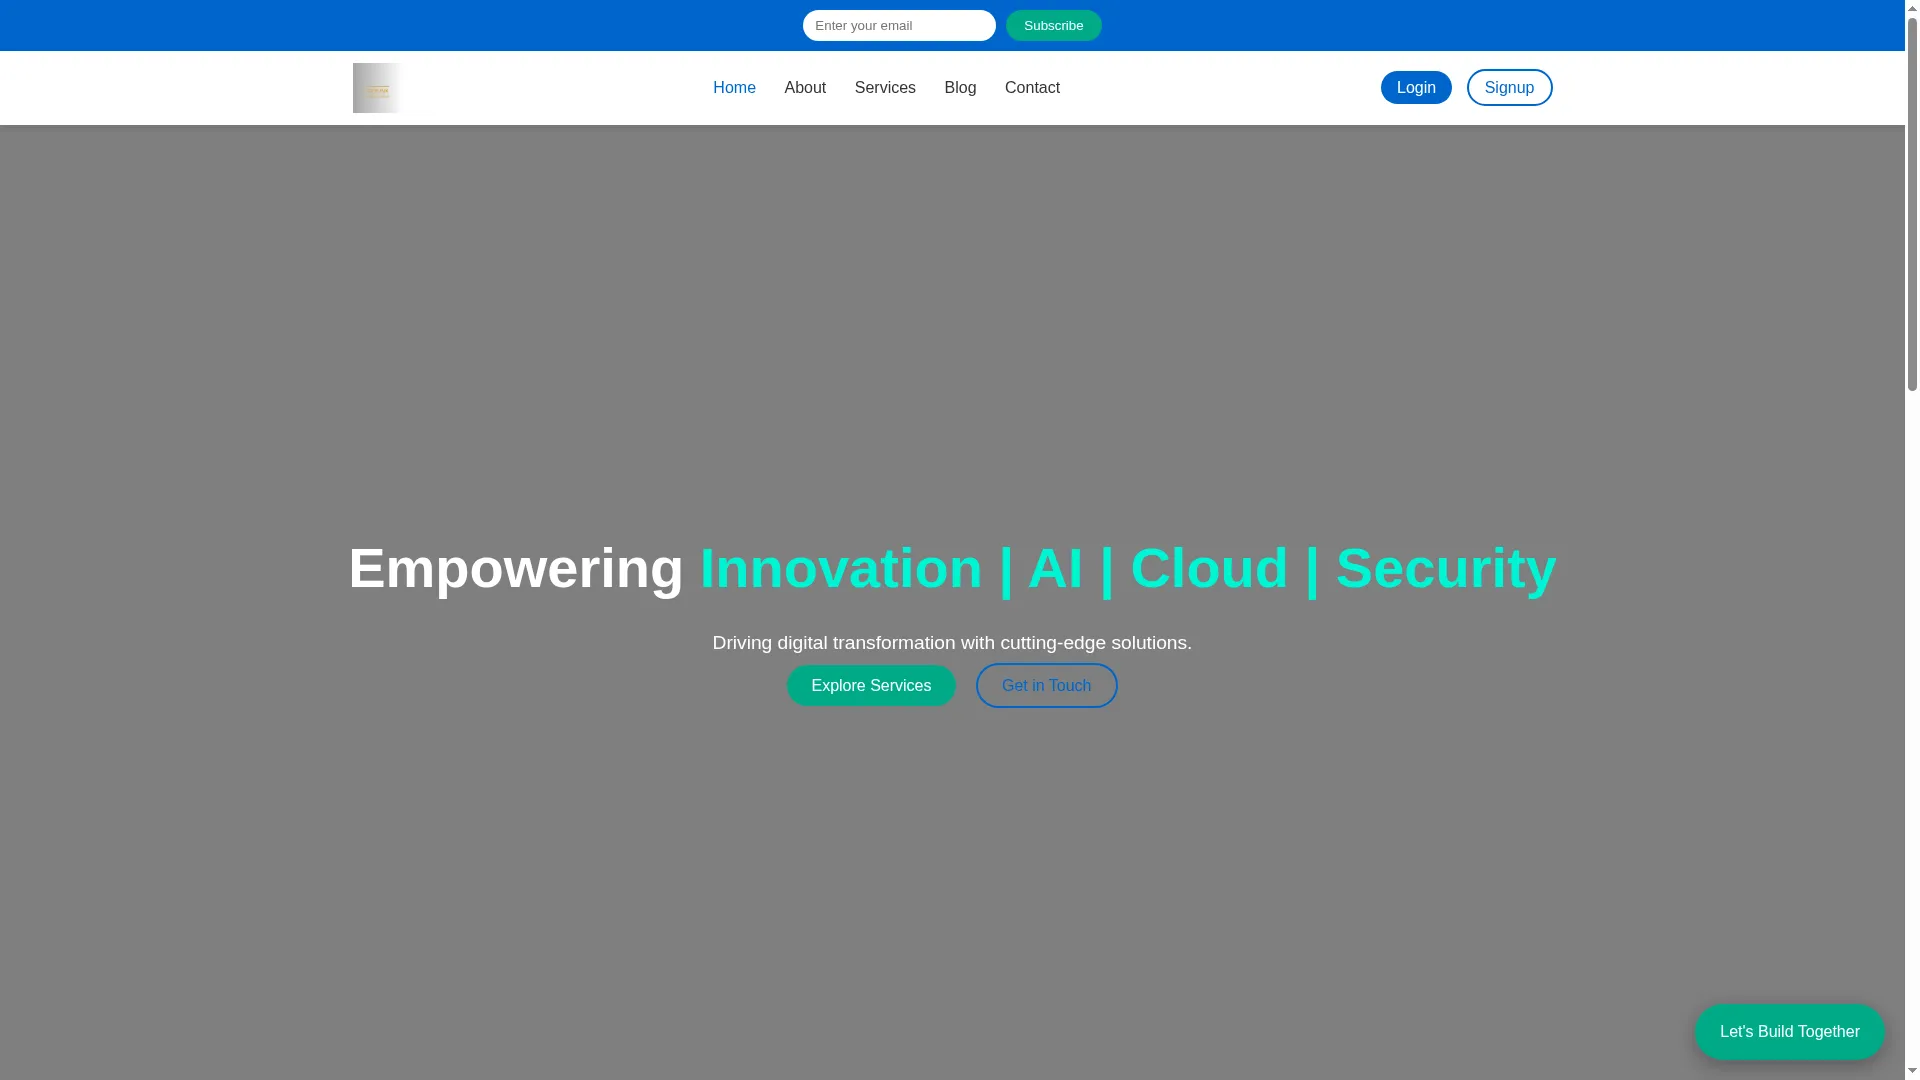The height and width of the screenshot is (1080, 1920).
Task: Click the Login button
Action: (1416, 87)
